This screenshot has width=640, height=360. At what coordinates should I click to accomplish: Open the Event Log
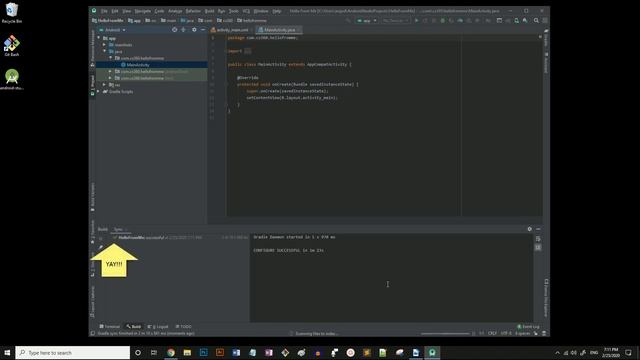pyautogui.click(x=528, y=327)
